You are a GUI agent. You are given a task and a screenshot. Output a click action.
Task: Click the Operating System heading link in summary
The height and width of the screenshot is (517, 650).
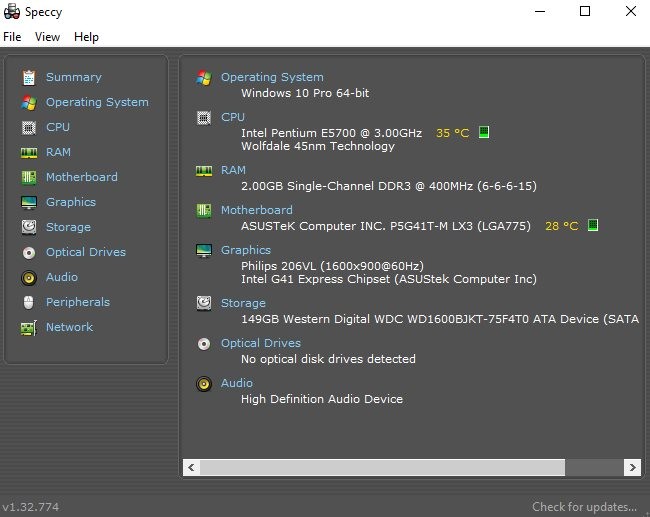pos(272,77)
